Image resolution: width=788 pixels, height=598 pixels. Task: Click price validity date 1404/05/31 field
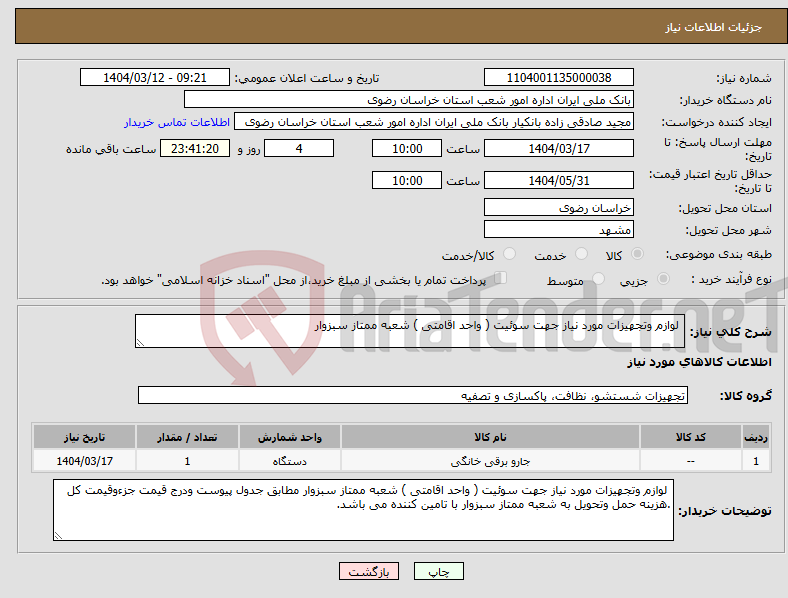click(558, 180)
